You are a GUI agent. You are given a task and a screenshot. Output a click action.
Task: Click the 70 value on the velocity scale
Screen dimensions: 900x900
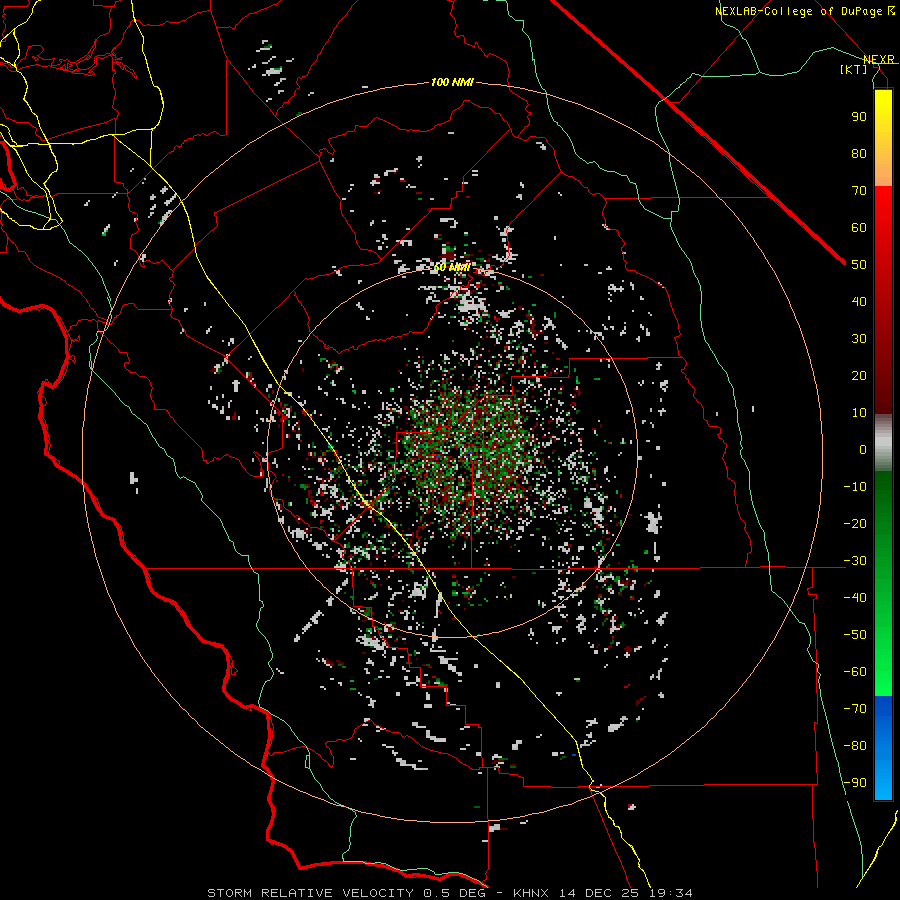click(859, 191)
